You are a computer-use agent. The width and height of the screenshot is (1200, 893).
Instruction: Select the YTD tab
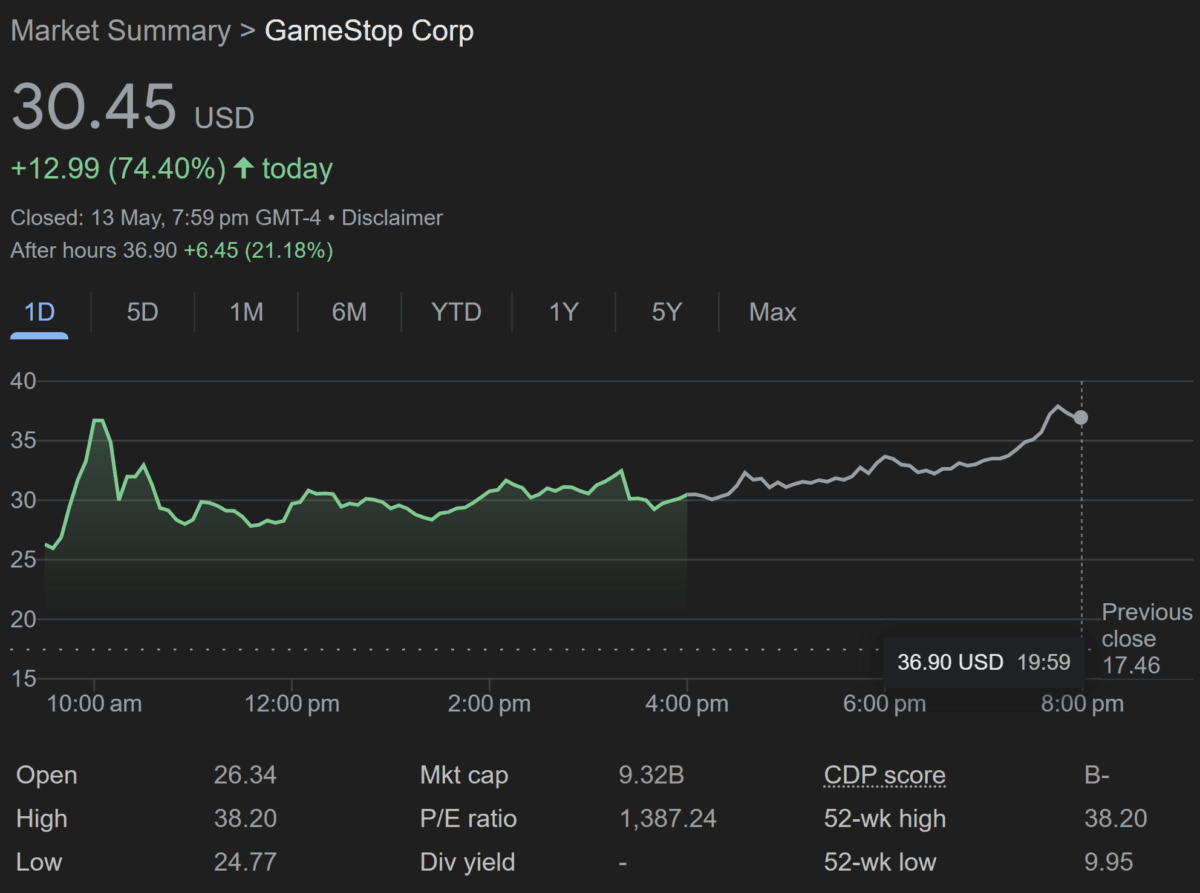point(456,312)
